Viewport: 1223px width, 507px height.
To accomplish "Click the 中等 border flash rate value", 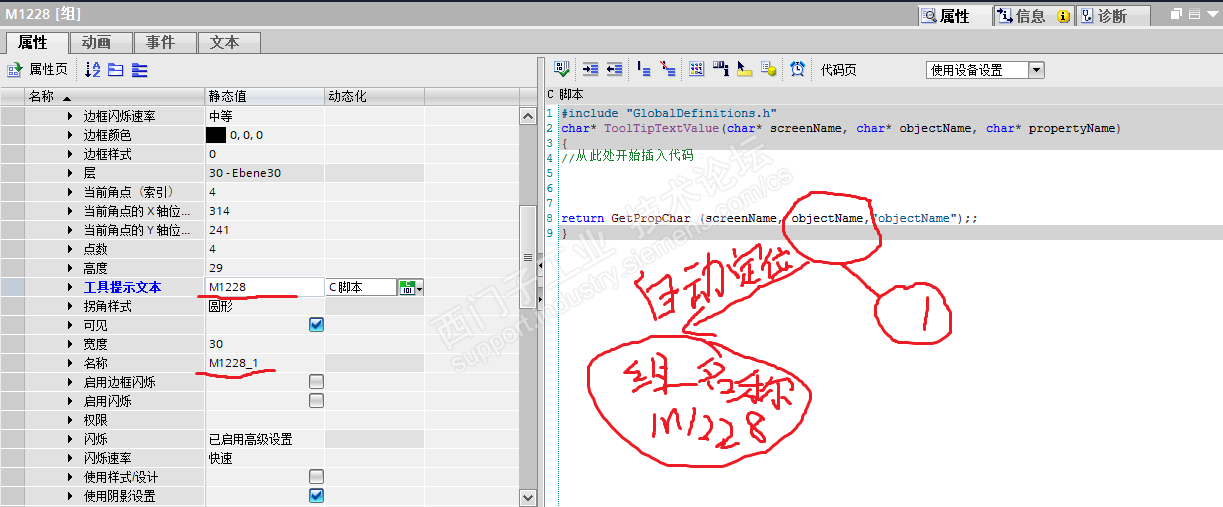I will [221, 116].
